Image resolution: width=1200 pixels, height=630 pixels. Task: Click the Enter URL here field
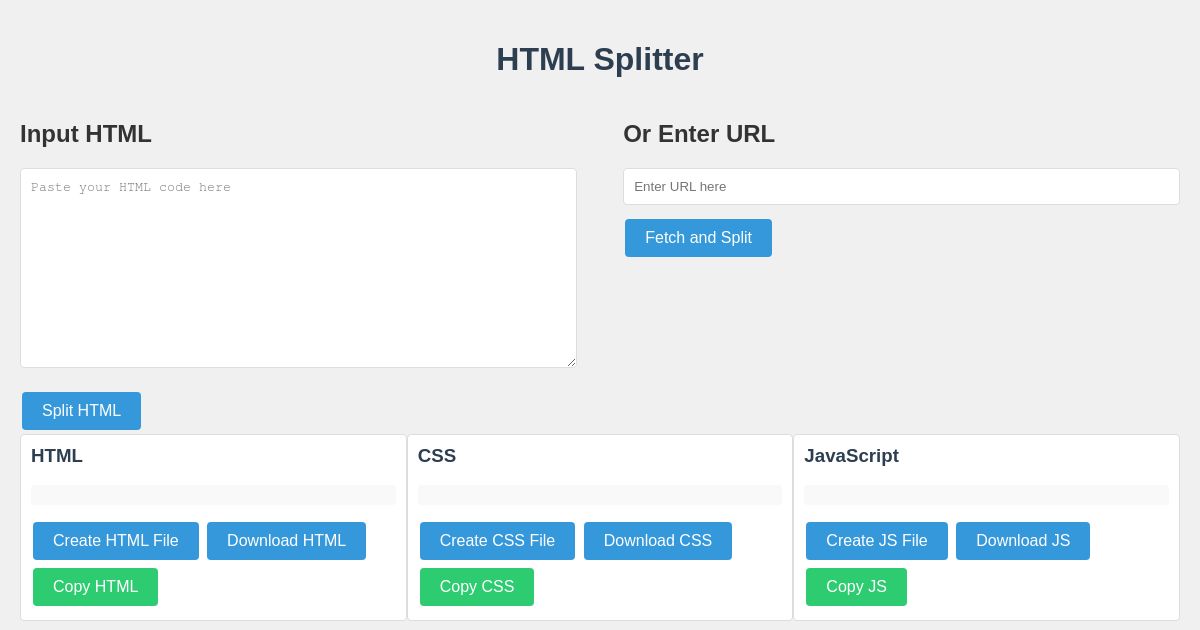[x=901, y=186]
